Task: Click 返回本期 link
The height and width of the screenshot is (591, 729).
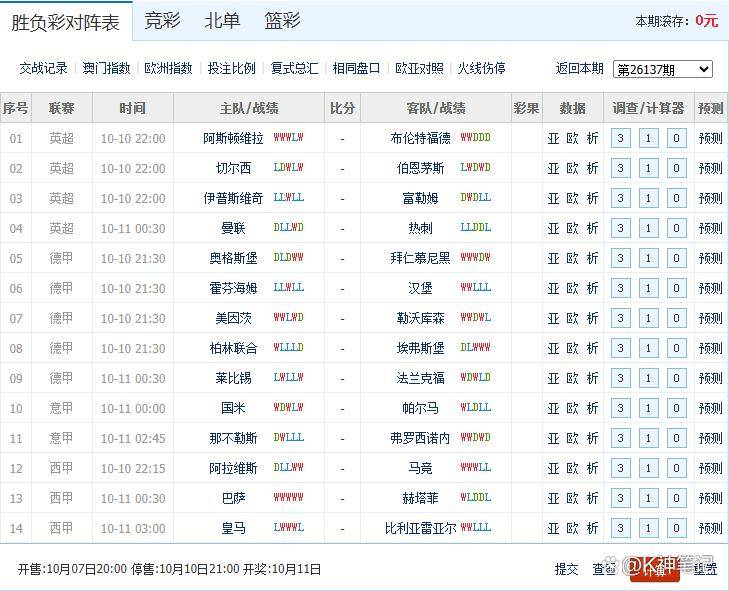Action: [579, 68]
